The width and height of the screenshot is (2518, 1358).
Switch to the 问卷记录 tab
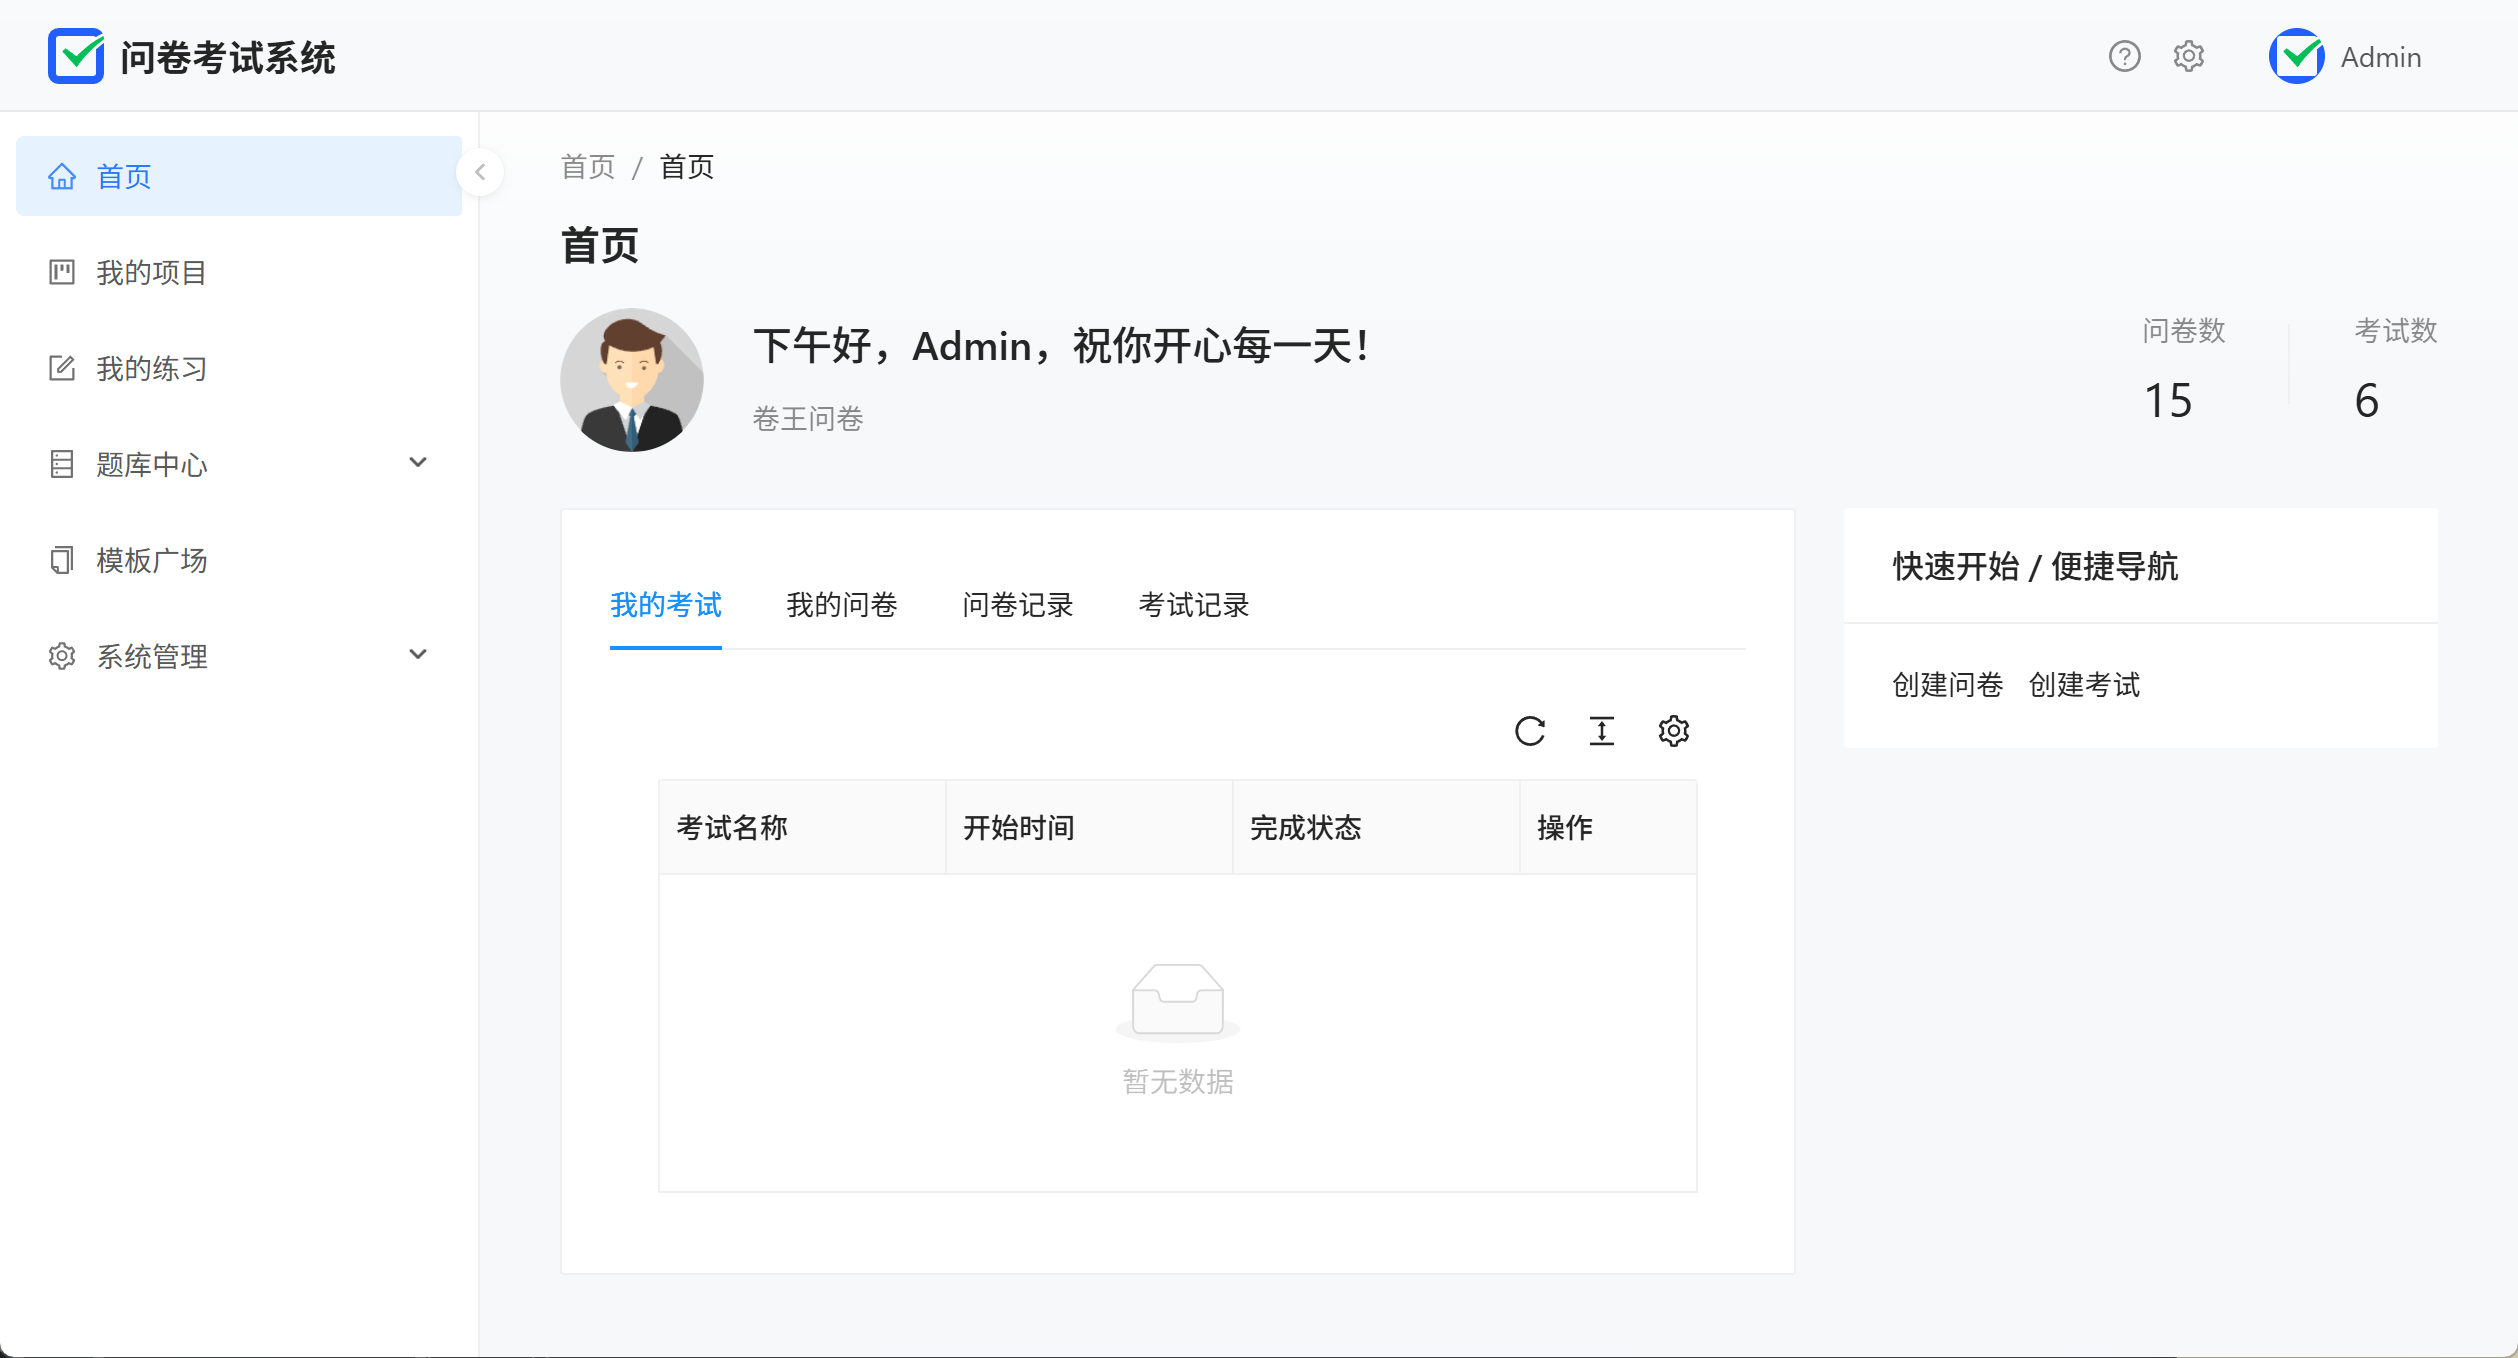(1018, 605)
